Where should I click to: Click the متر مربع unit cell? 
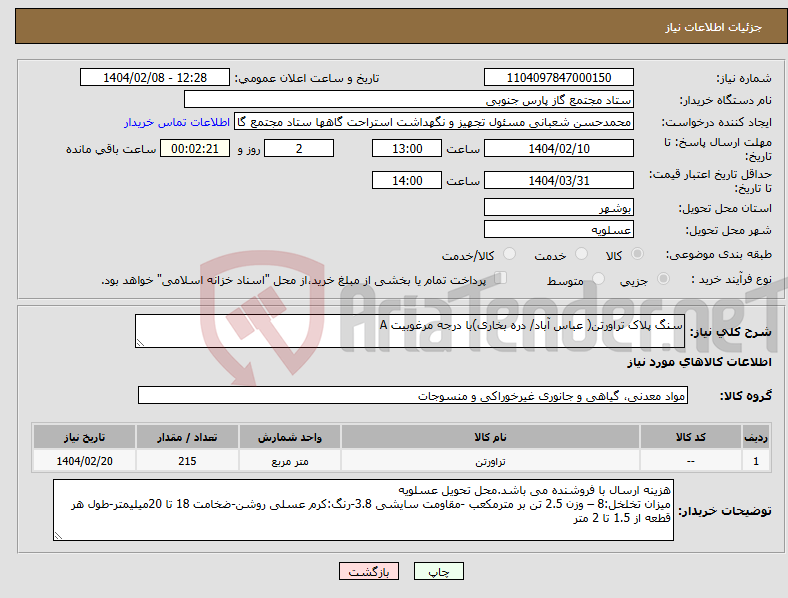tap(290, 461)
